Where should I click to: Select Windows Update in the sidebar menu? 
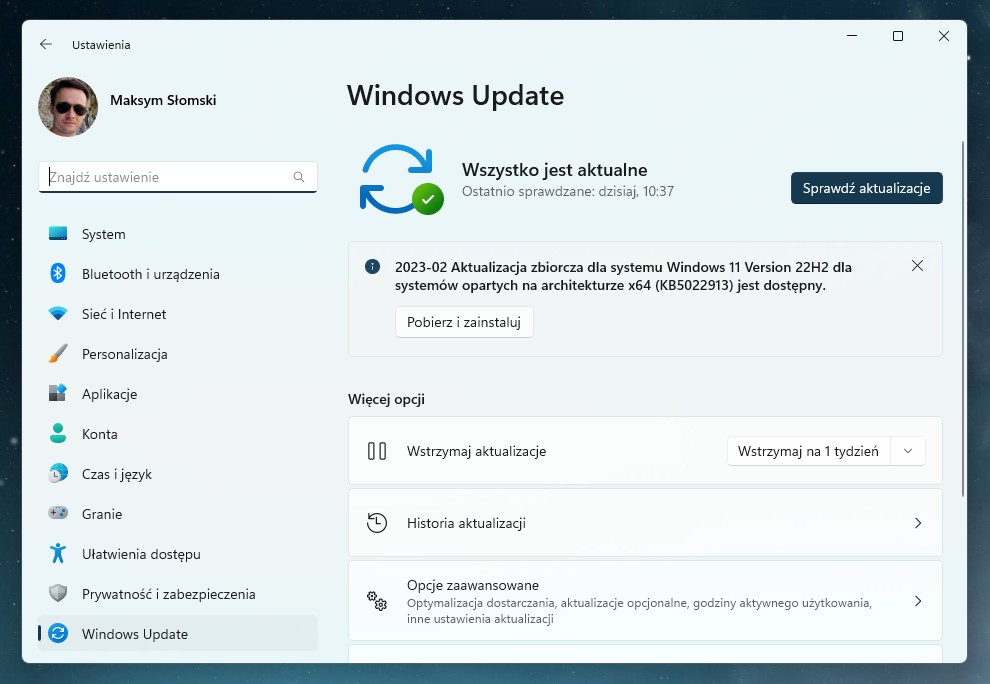(139, 634)
